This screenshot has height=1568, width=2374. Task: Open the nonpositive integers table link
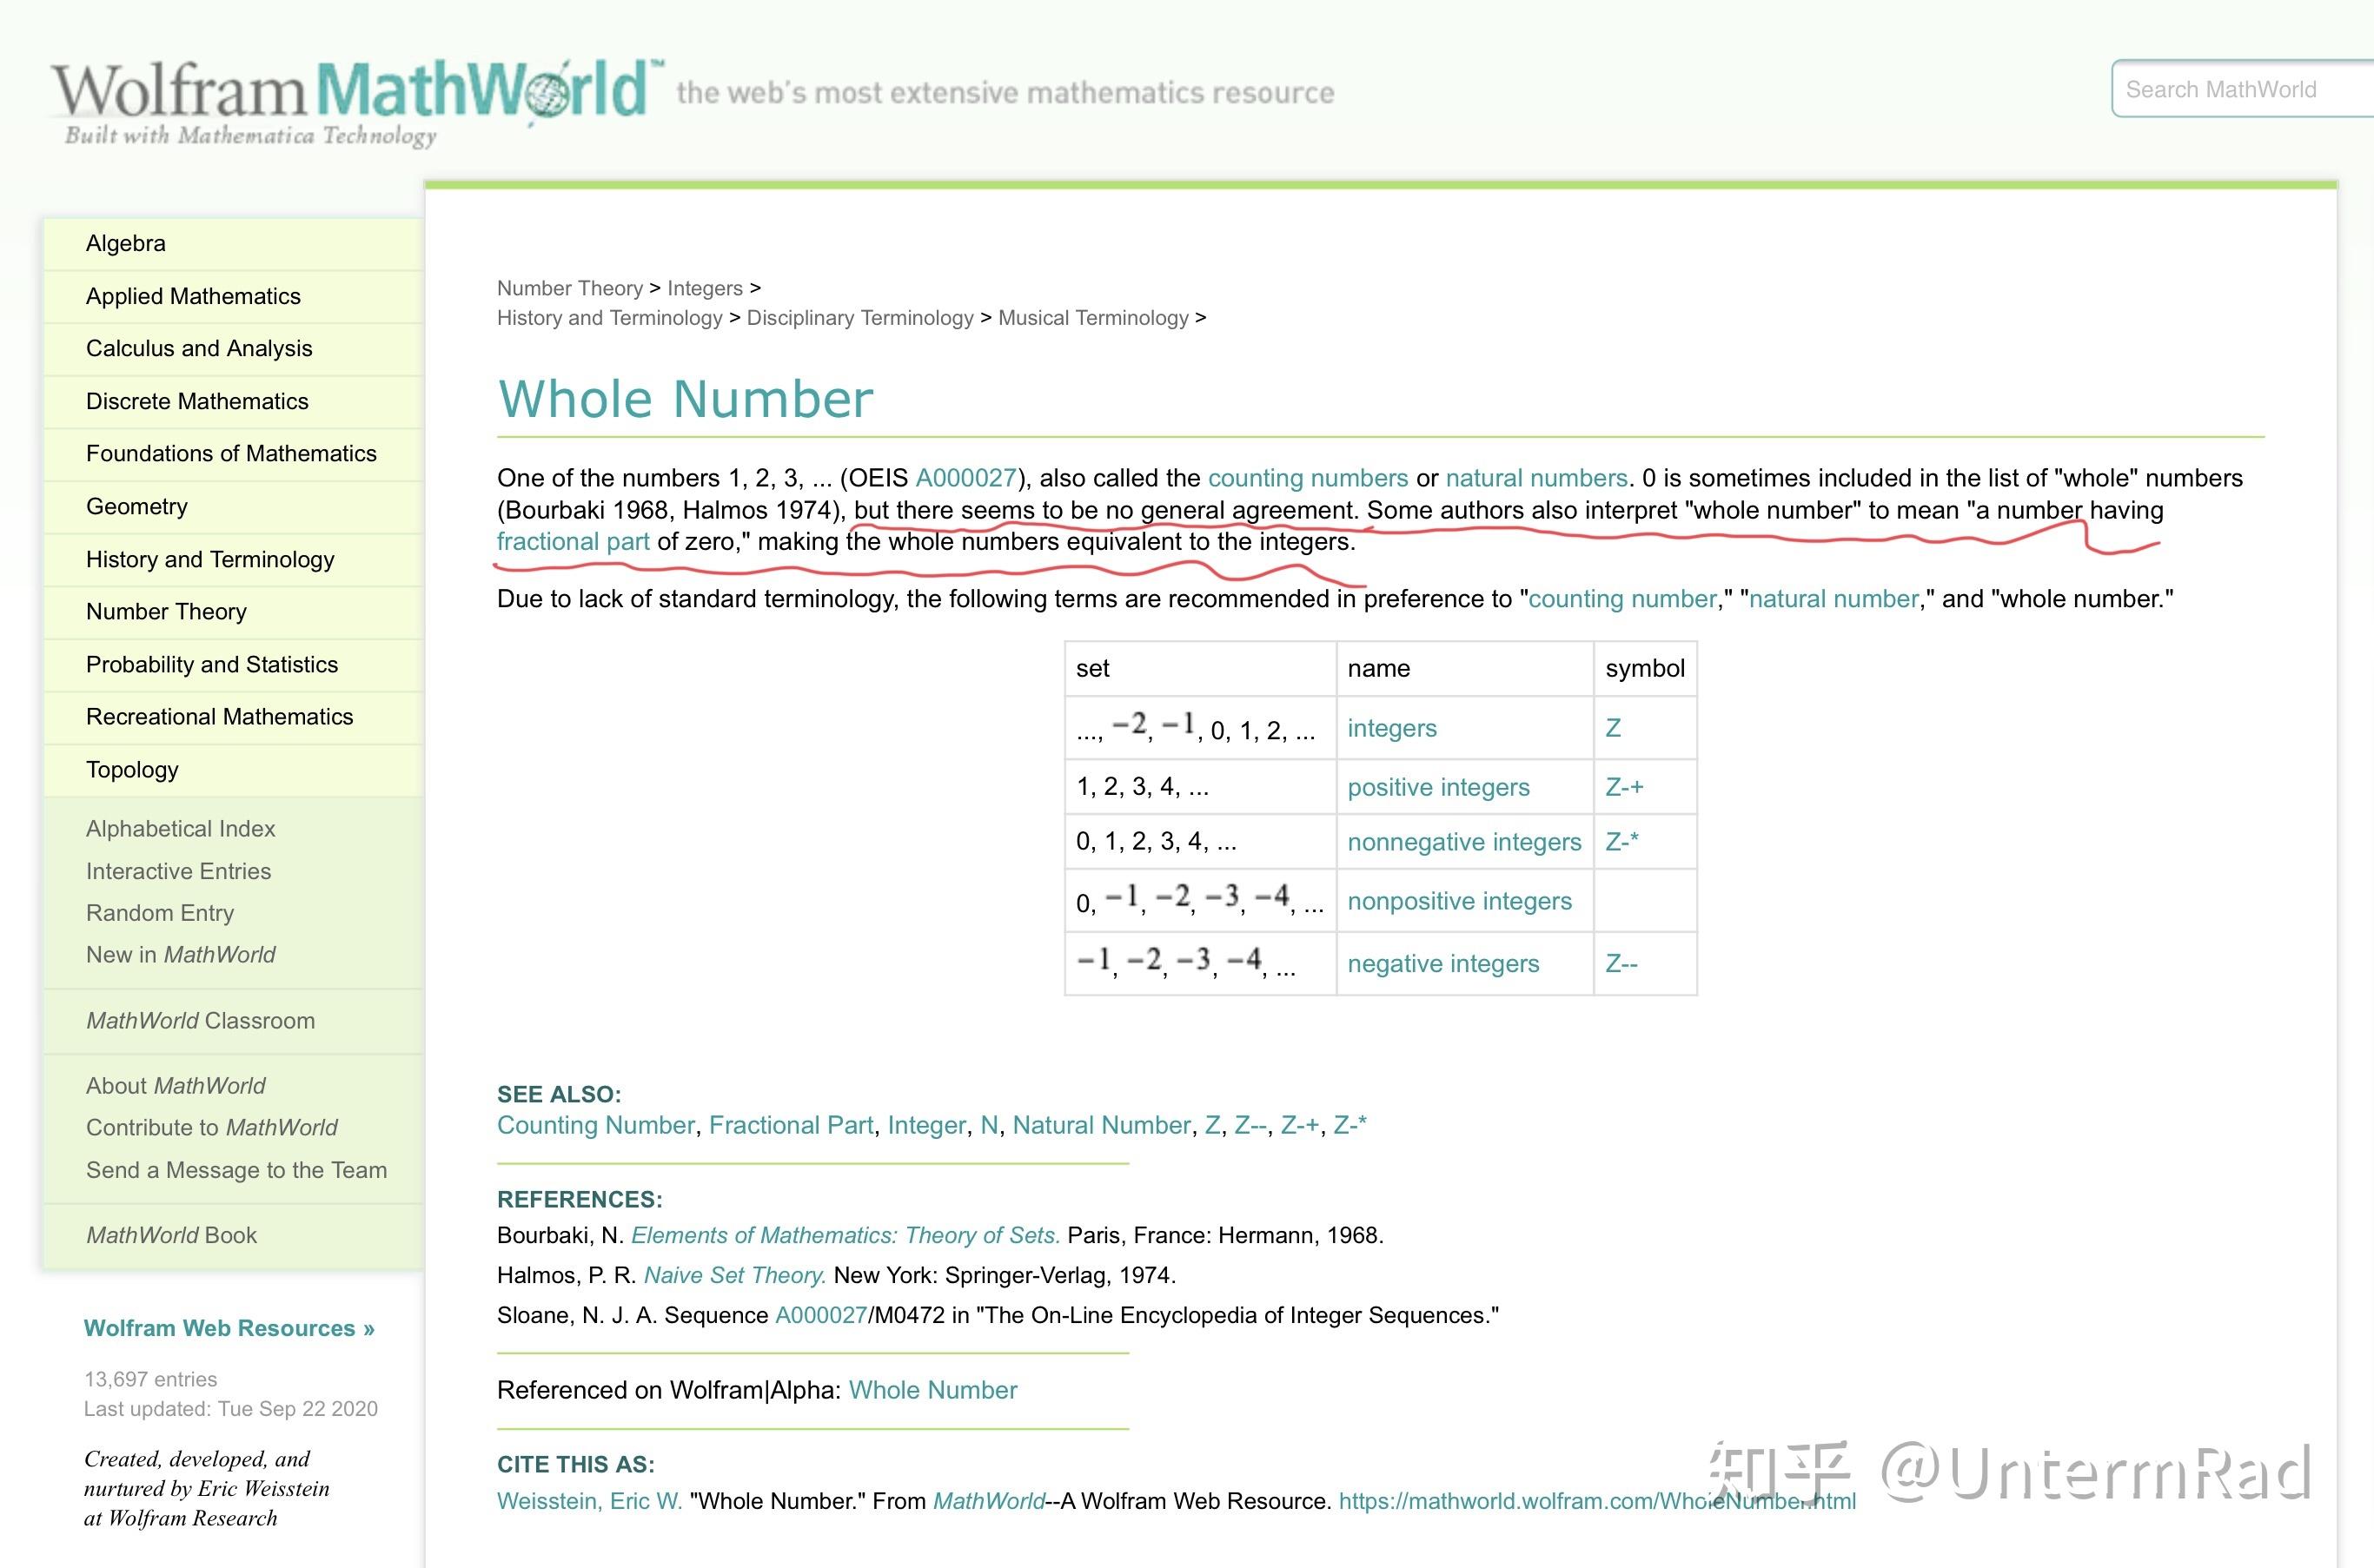[1459, 901]
